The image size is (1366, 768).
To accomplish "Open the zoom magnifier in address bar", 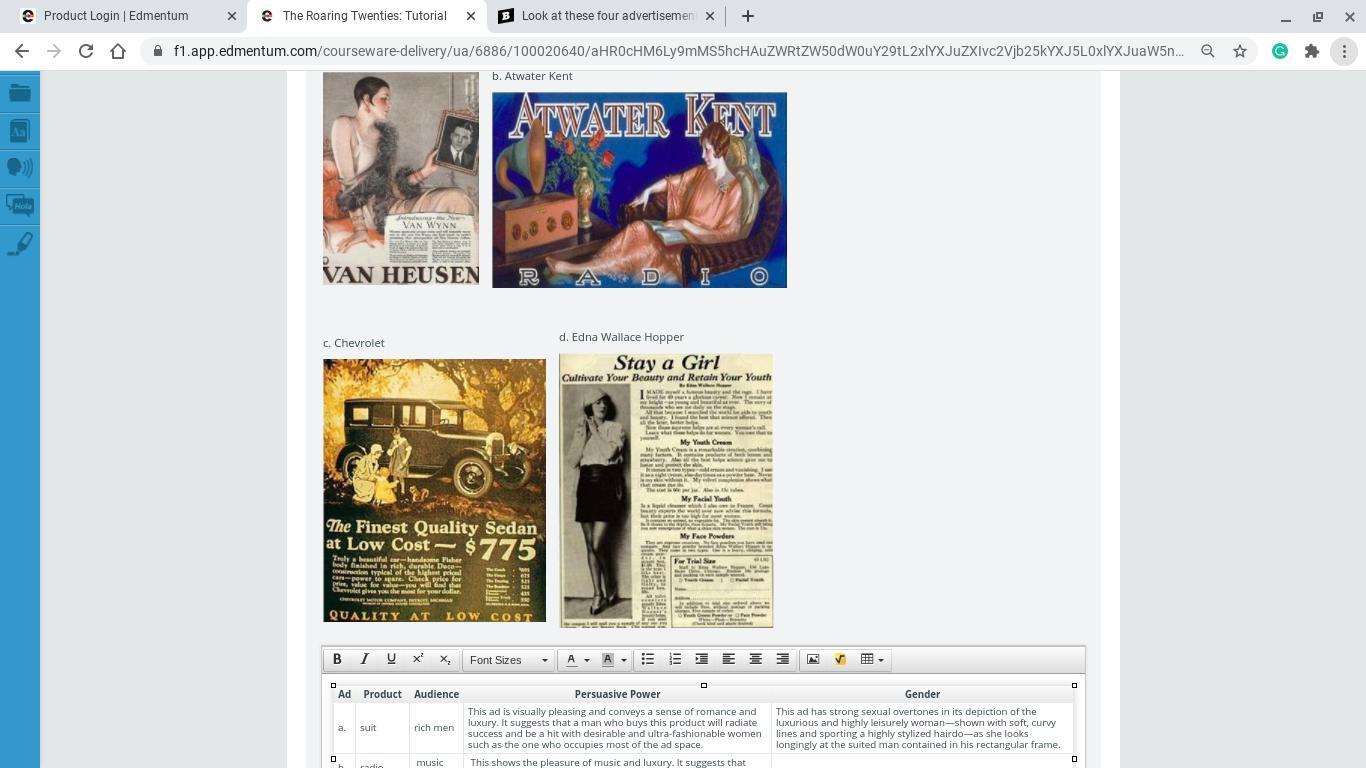I will [x=1208, y=51].
